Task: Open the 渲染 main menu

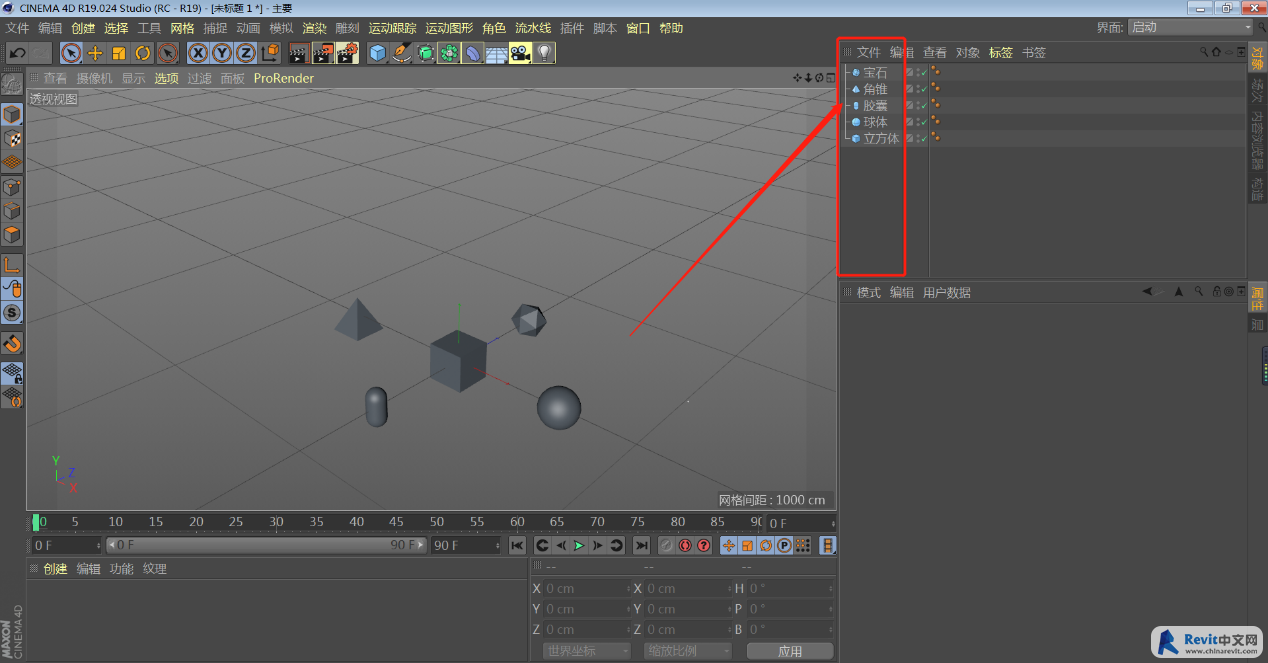Action: tap(314, 28)
